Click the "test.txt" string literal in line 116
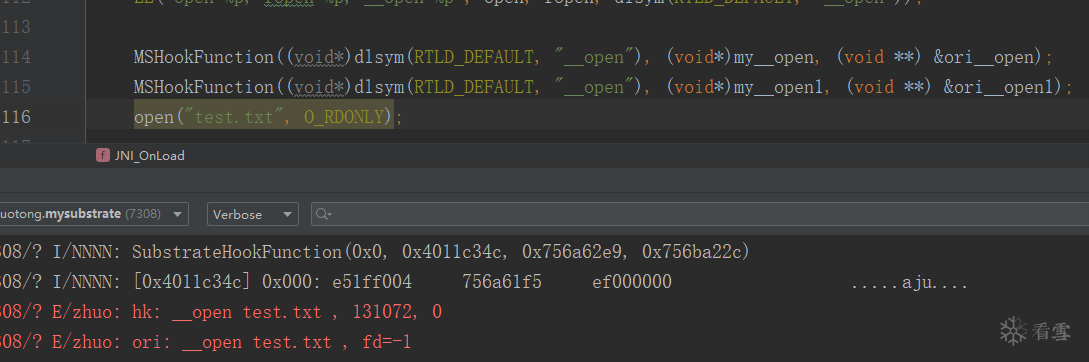Image resolution: width=1089 pixels, height=362 pixels. [x=235, y=117]
